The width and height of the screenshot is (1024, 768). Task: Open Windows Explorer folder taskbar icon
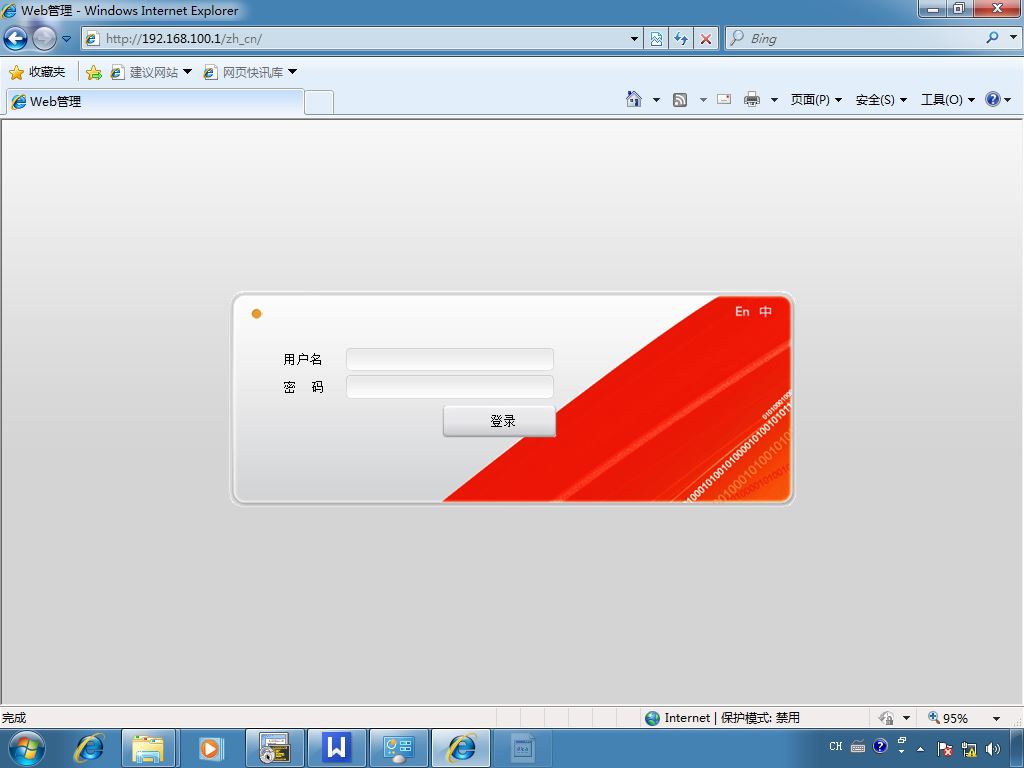click(148, 748)
